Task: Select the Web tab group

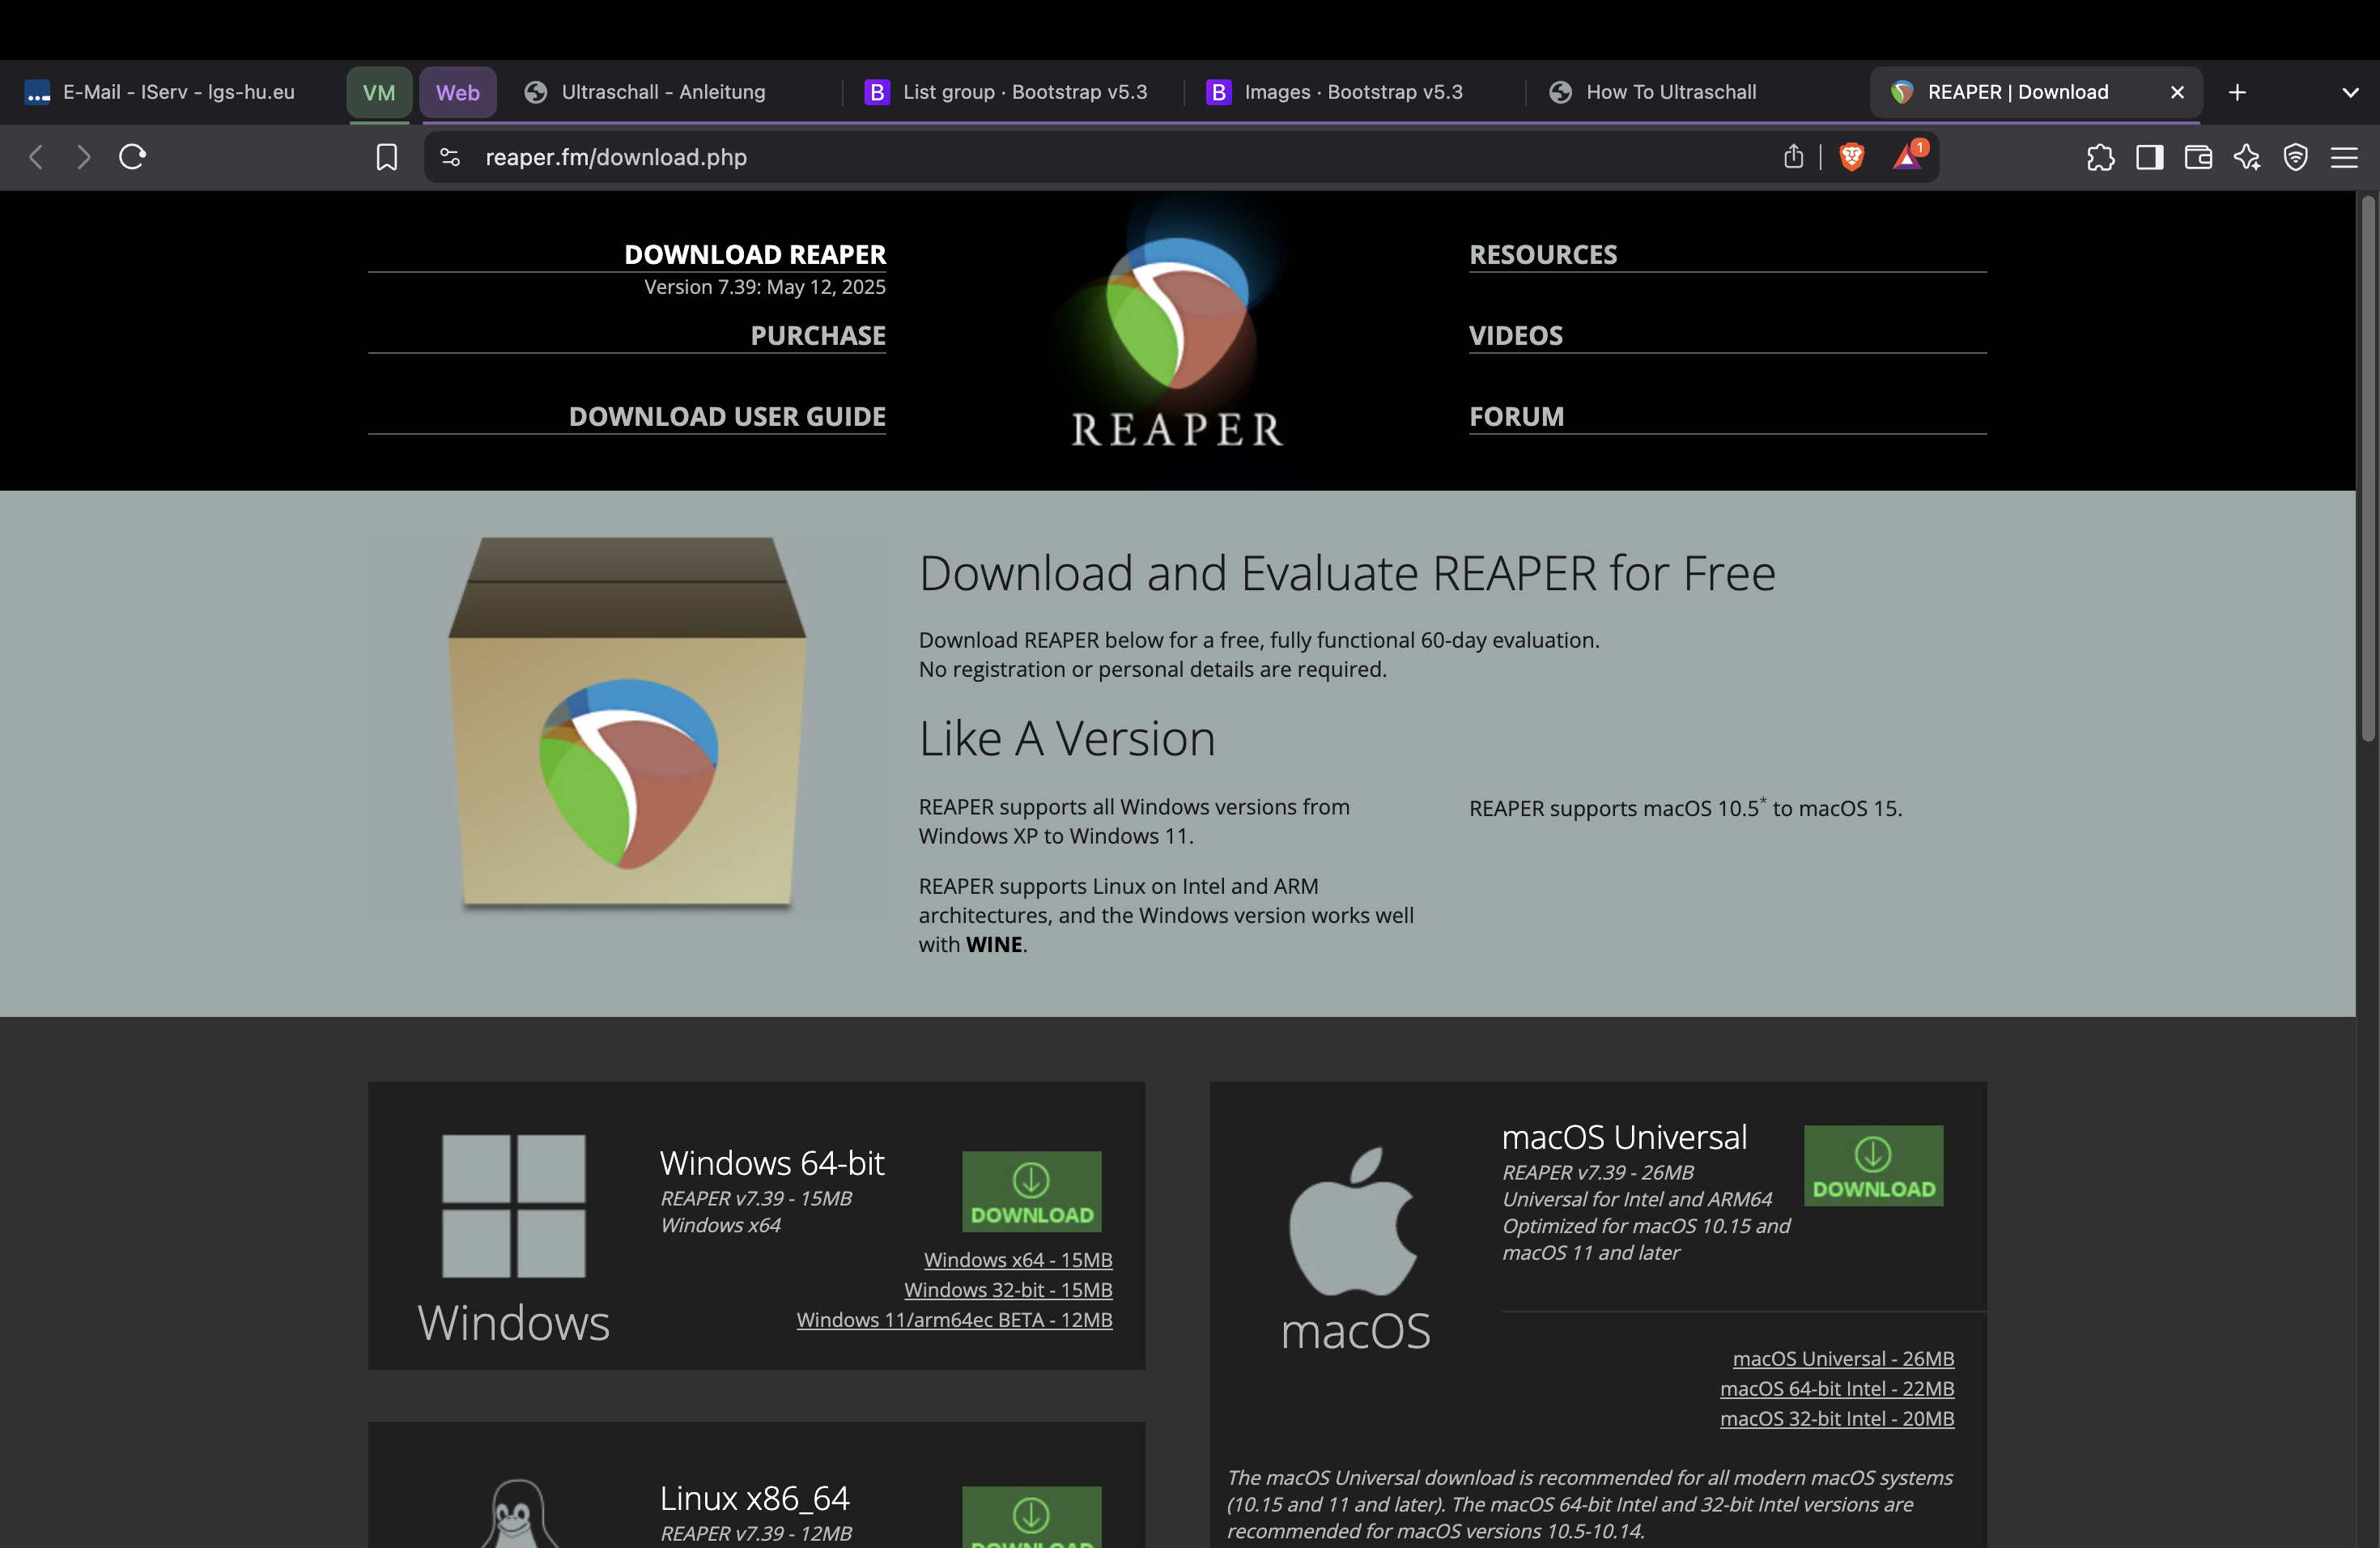Action: tap(458, 92)
